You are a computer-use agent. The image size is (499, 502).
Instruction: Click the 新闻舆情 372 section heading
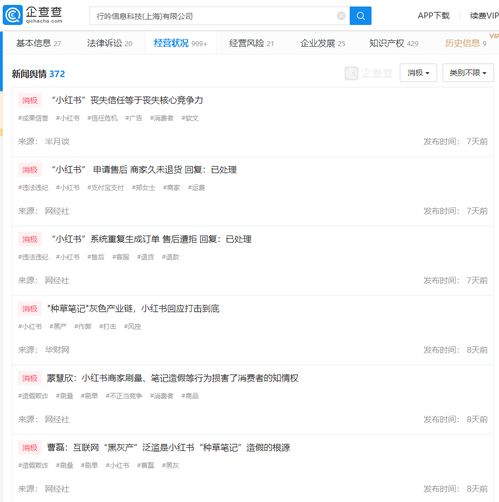point(38,74)
